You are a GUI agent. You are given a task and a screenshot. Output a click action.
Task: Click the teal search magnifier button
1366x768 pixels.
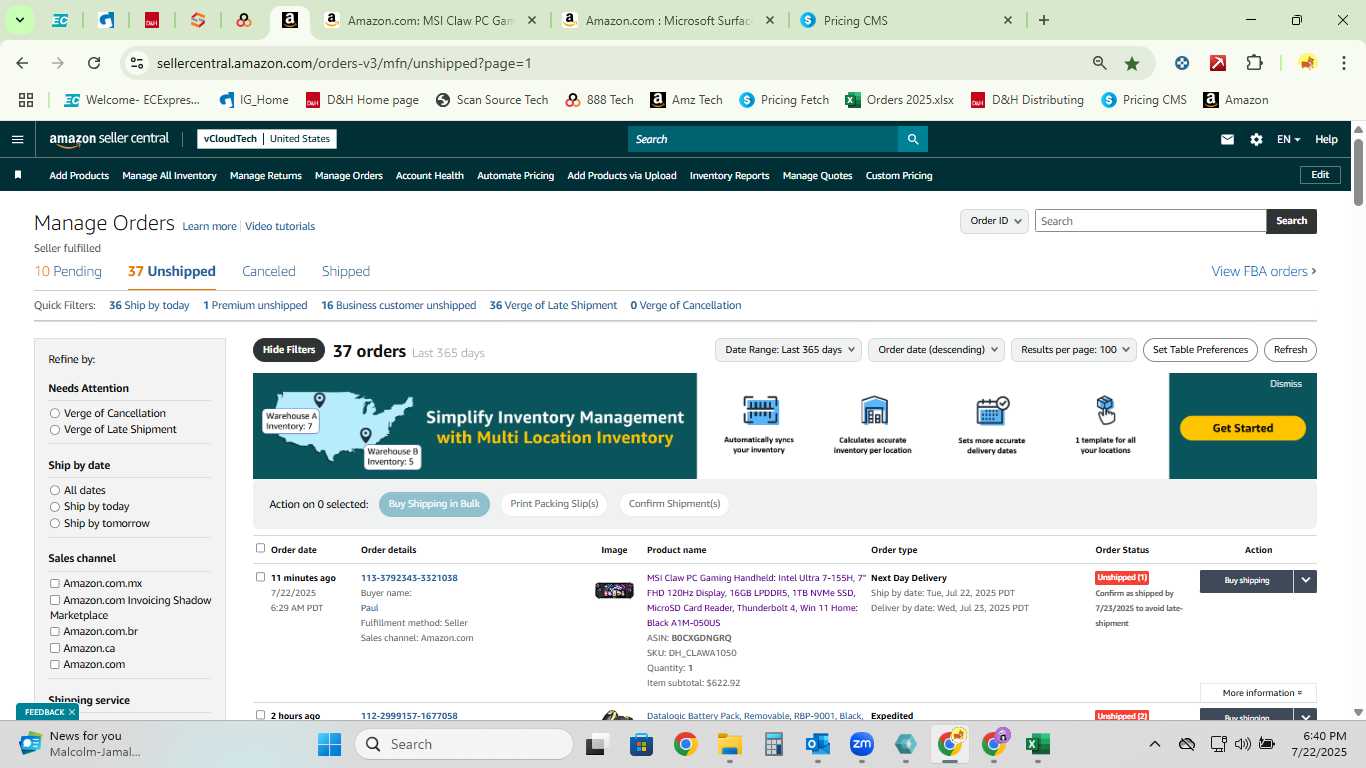[x=912, y=139]
